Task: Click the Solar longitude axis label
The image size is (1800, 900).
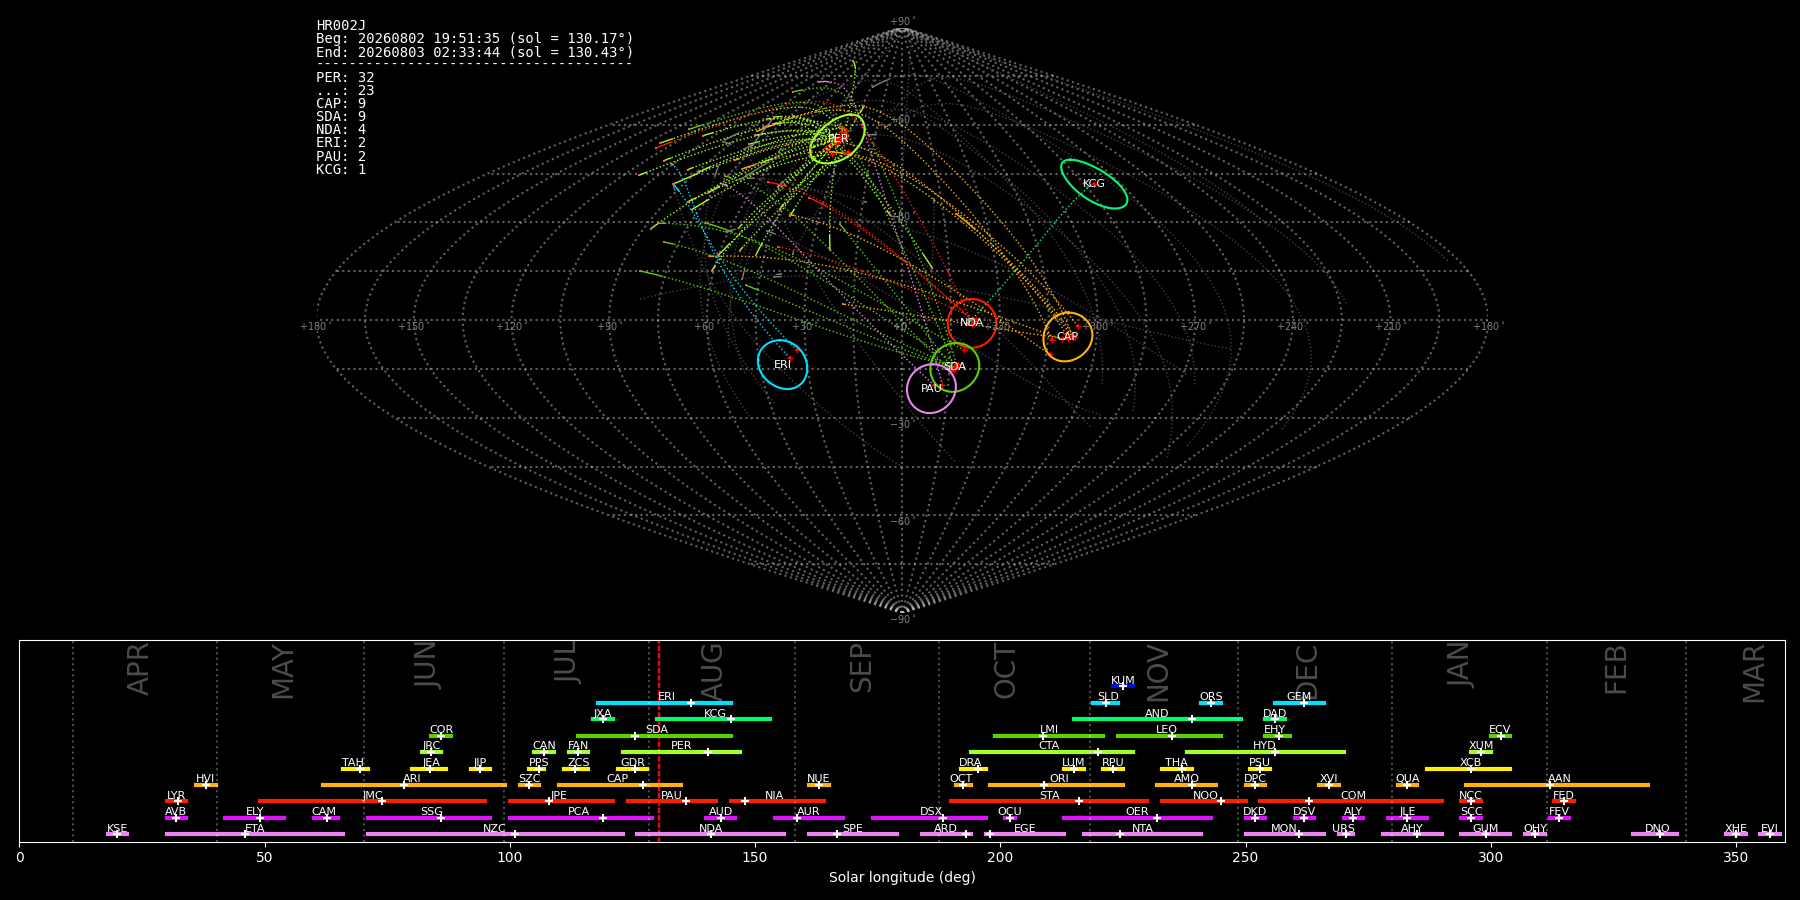Action: tap(902, 878)
